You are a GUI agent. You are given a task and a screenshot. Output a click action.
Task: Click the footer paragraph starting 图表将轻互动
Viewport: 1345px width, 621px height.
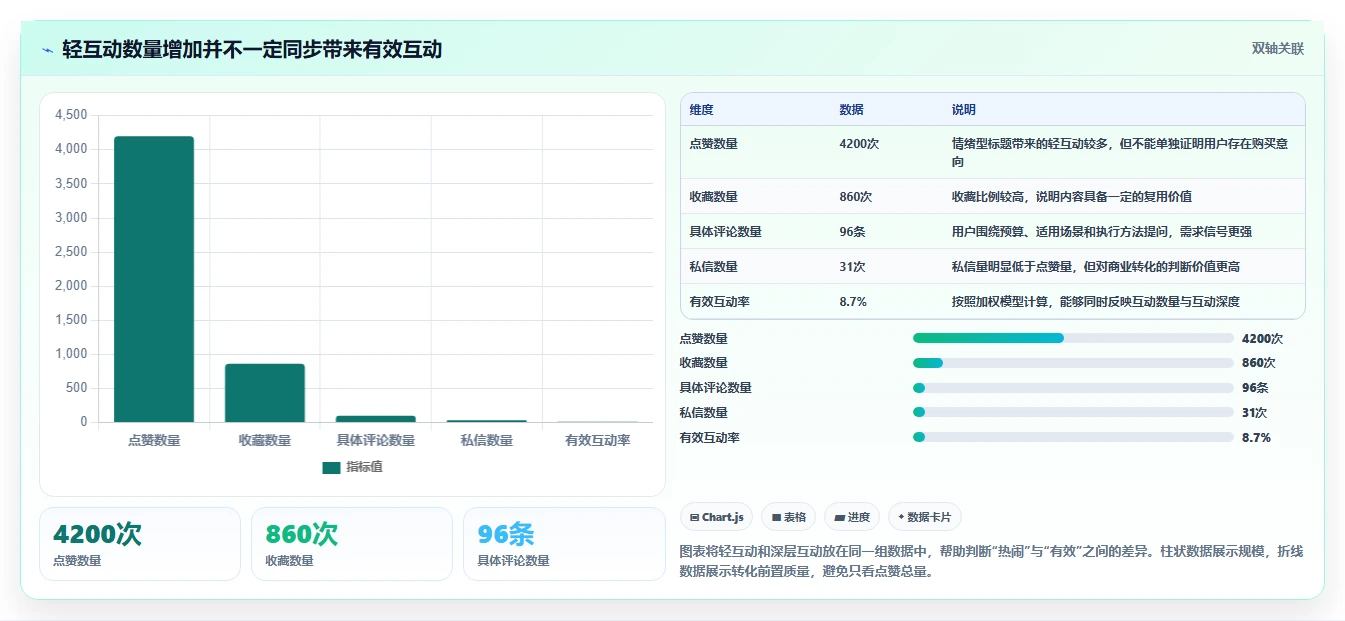click(x=992, y=562)
